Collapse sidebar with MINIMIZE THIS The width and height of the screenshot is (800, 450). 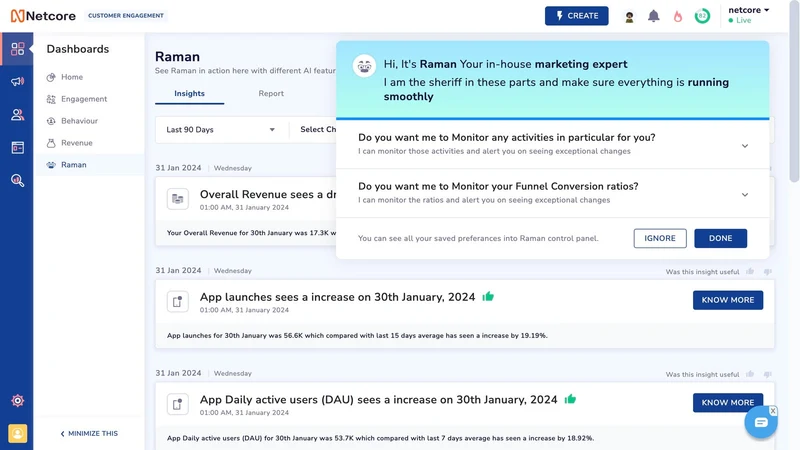(89, 433)
